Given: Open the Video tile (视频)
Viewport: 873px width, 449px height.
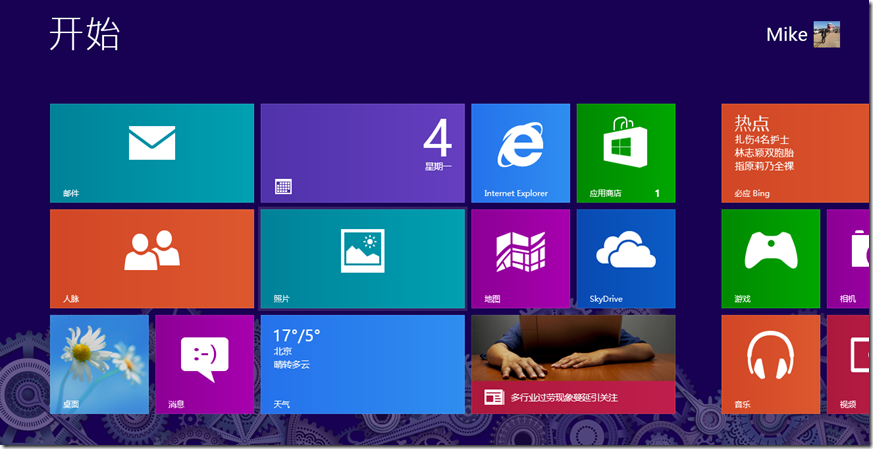Looking at the screenshot, I should (848, 364).
